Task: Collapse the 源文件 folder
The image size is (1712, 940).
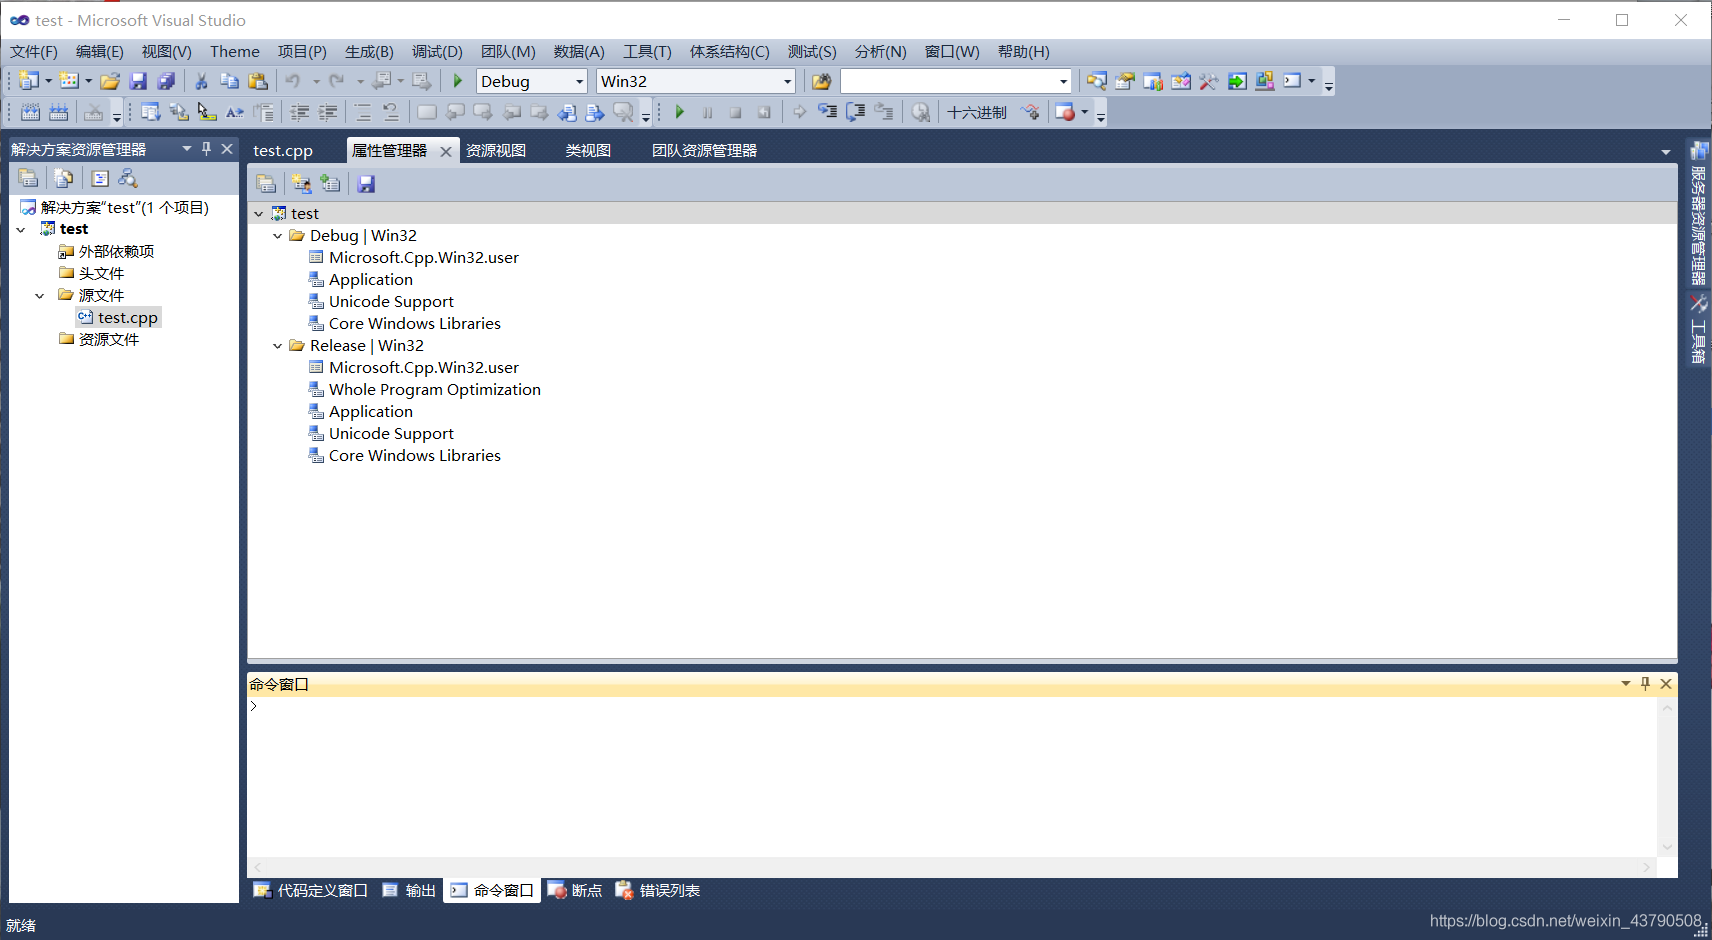Action: [40, 296]
